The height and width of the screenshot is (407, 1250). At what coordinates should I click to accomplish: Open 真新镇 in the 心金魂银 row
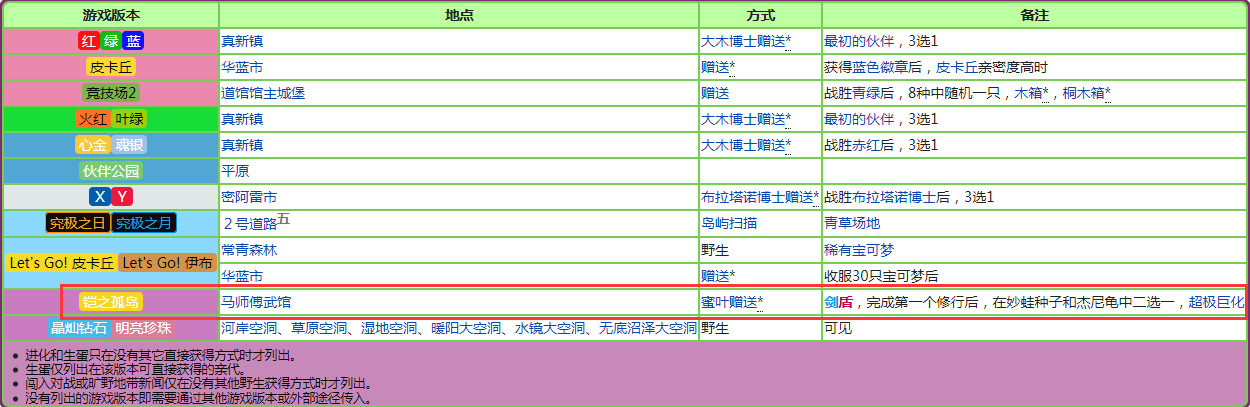[x=242, y=145]
